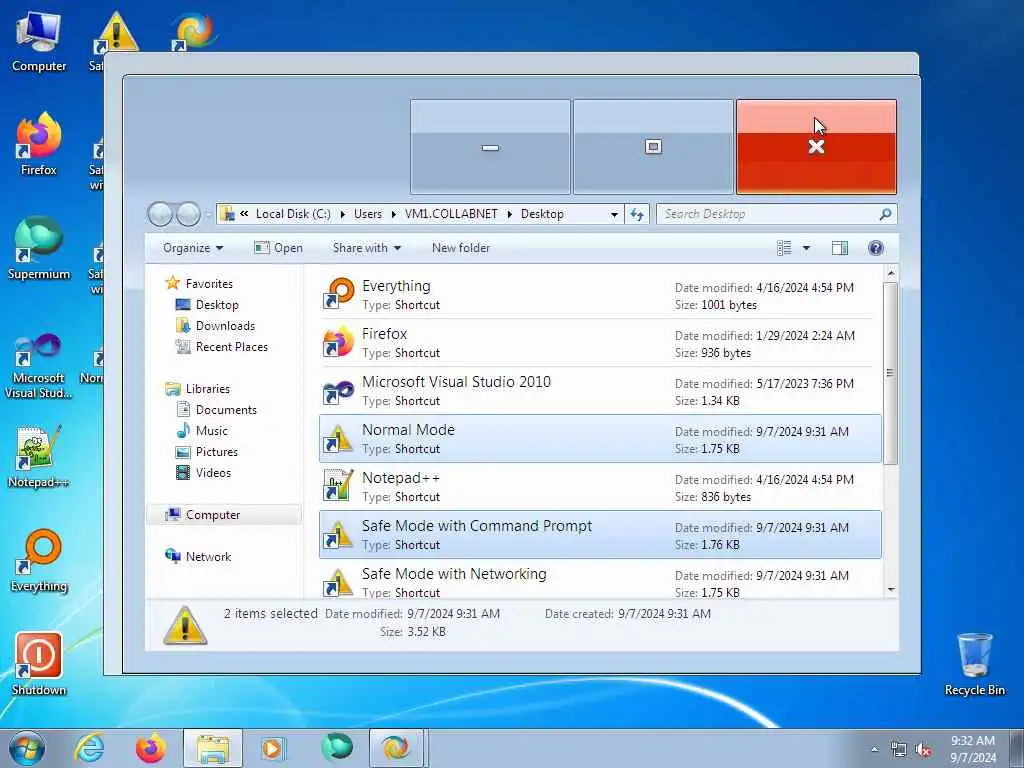Open Pictures library
This screenshot has height=768, width=1024.
[x=217, y=451]
